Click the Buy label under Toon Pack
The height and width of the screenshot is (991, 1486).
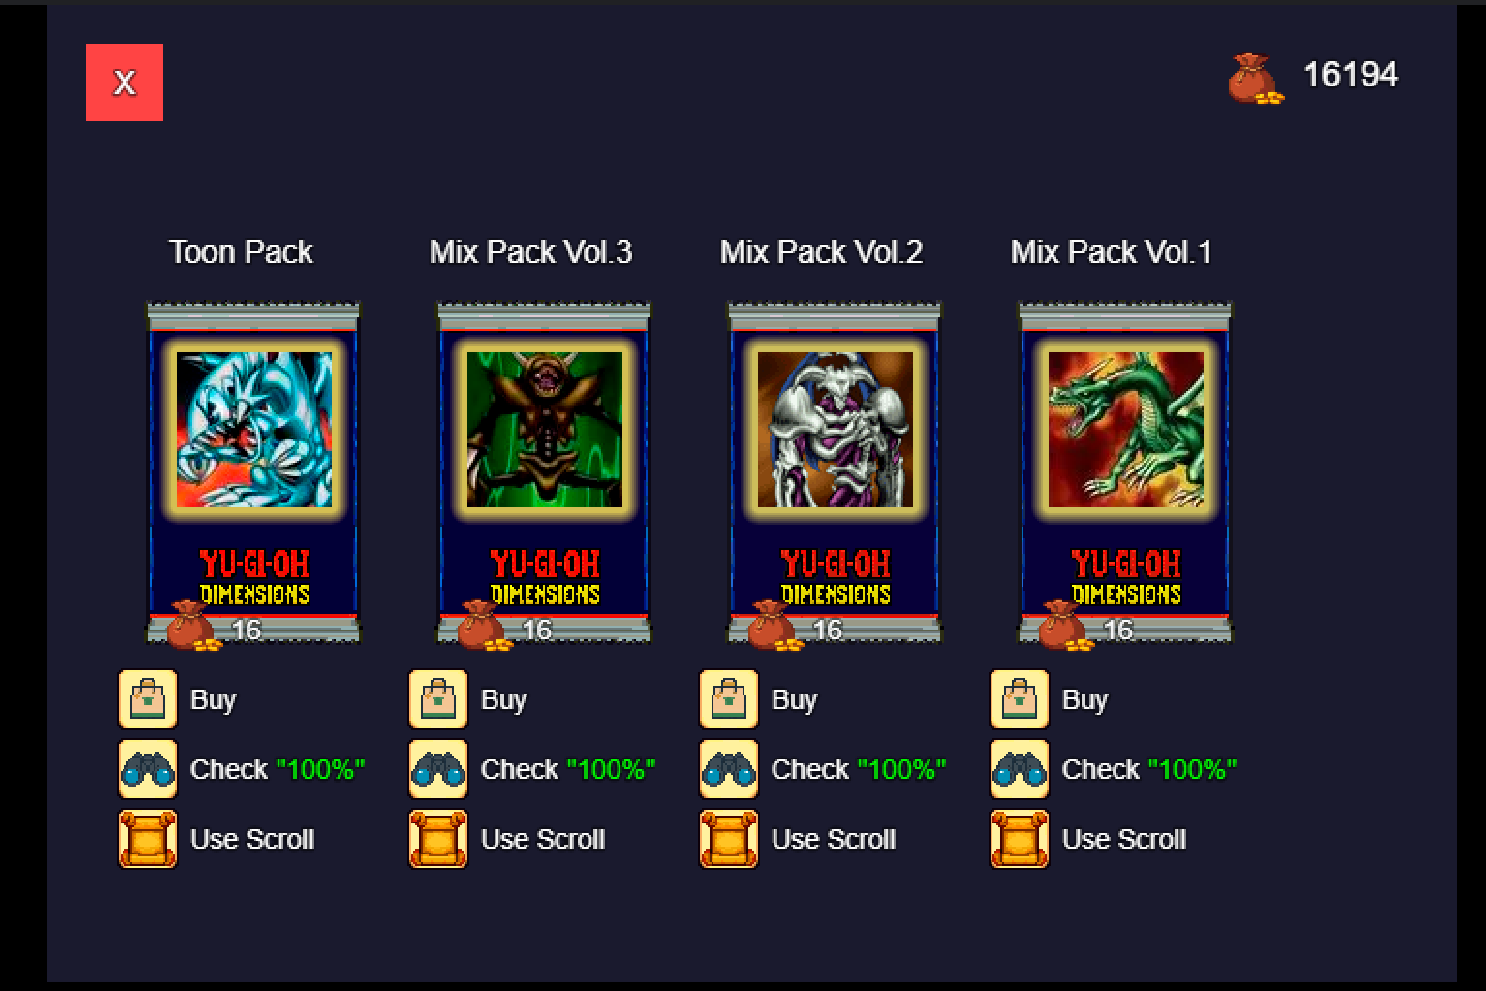(213, 700)
